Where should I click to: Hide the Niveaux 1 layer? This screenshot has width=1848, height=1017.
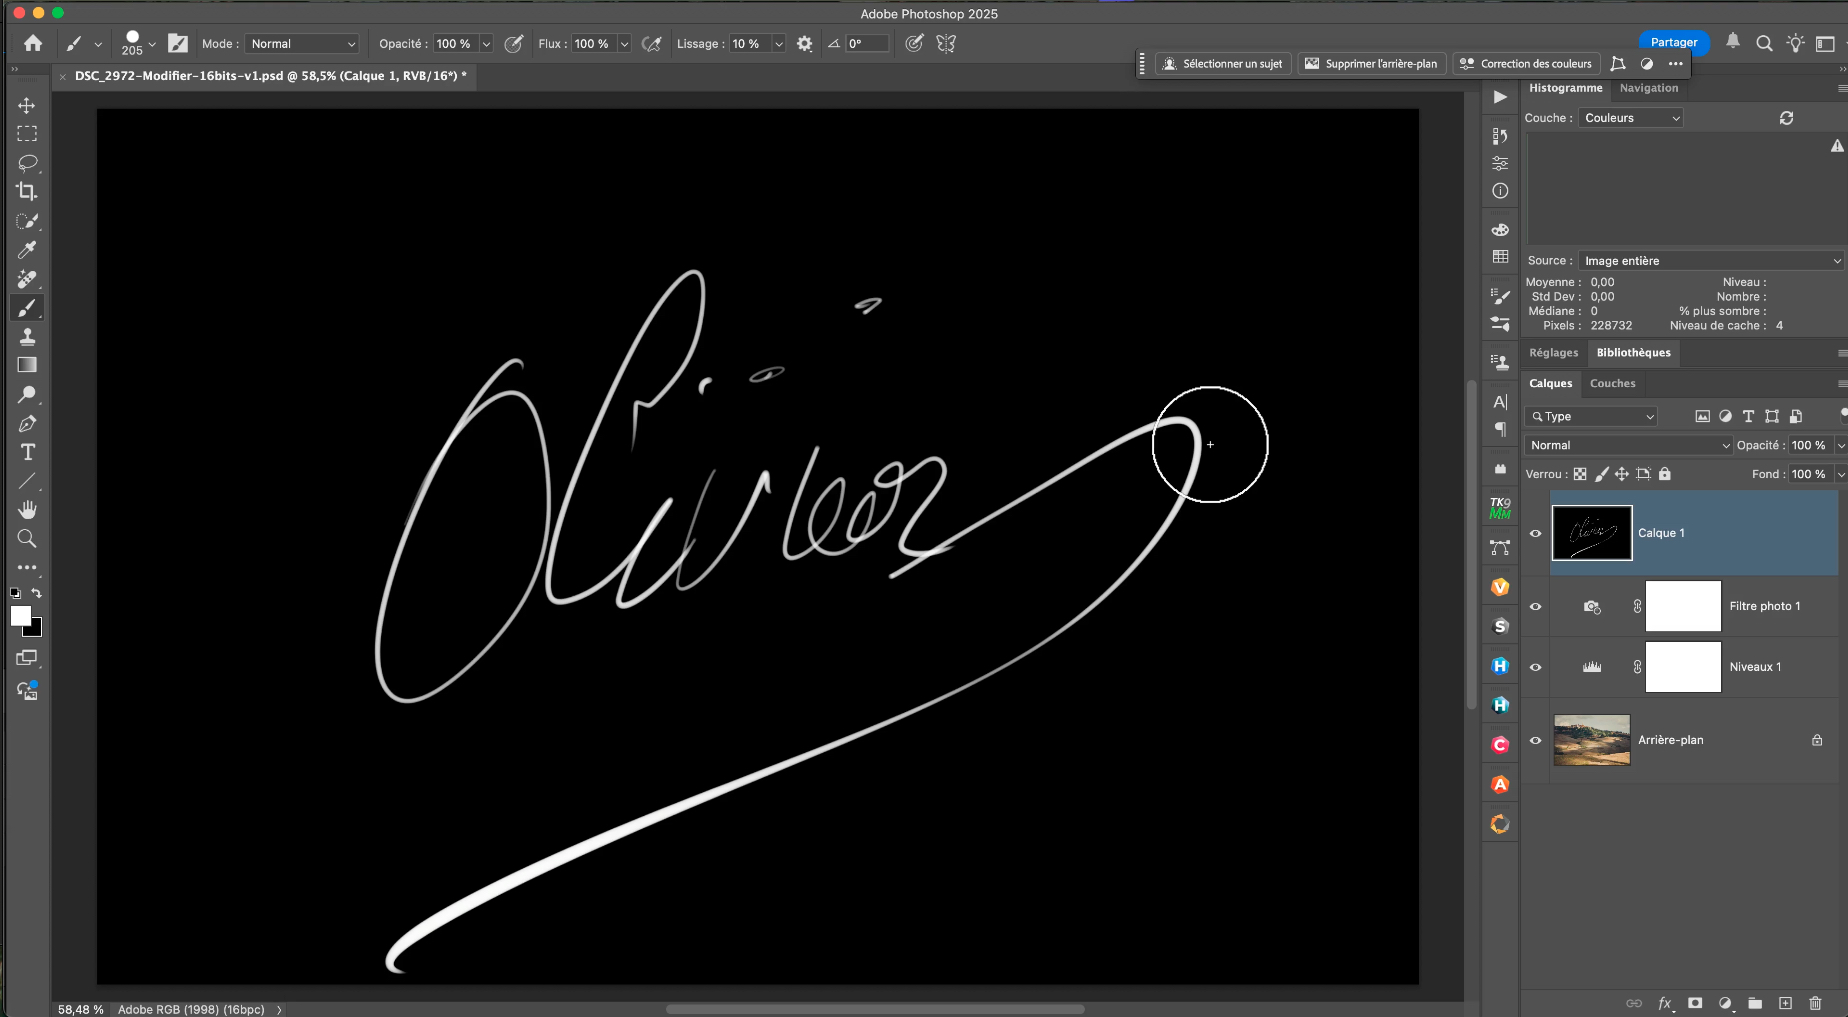[1535, 667]
